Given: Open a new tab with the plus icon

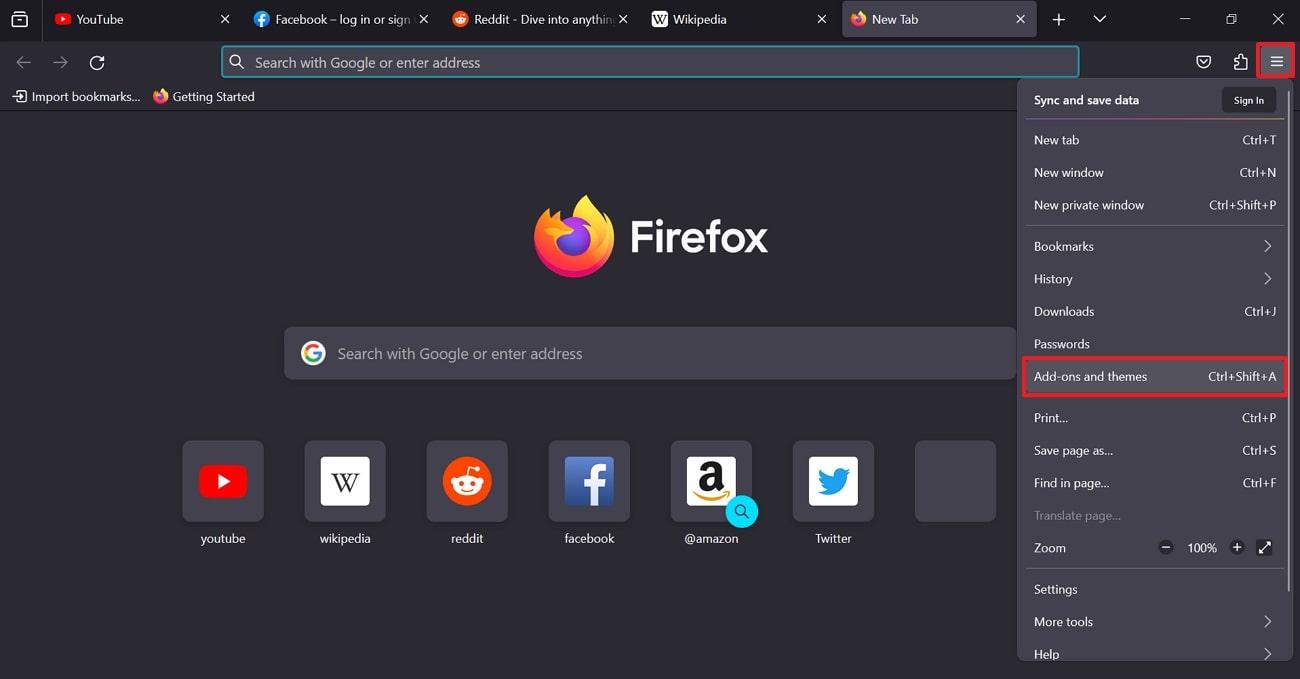Looking at the screenshot, I should coord(1058,19).
